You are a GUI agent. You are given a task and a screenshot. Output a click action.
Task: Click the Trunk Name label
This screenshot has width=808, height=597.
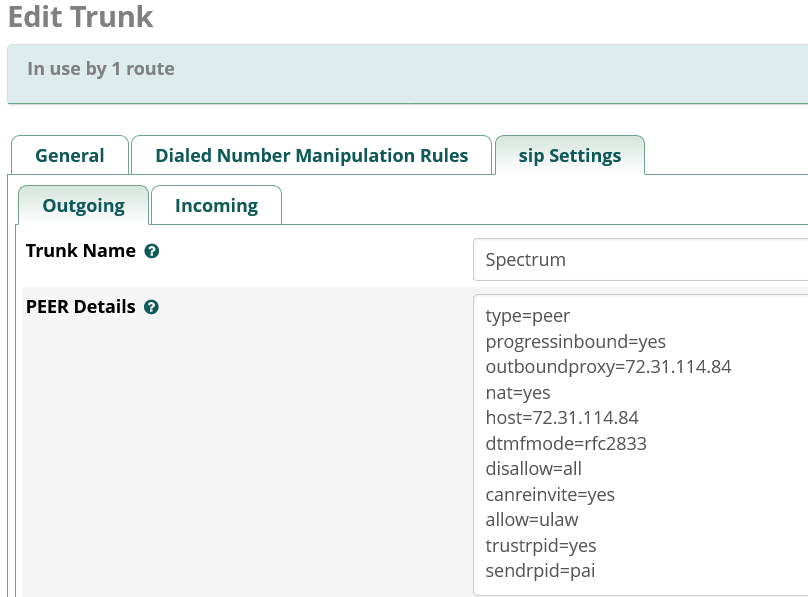[x=81, y=251]
